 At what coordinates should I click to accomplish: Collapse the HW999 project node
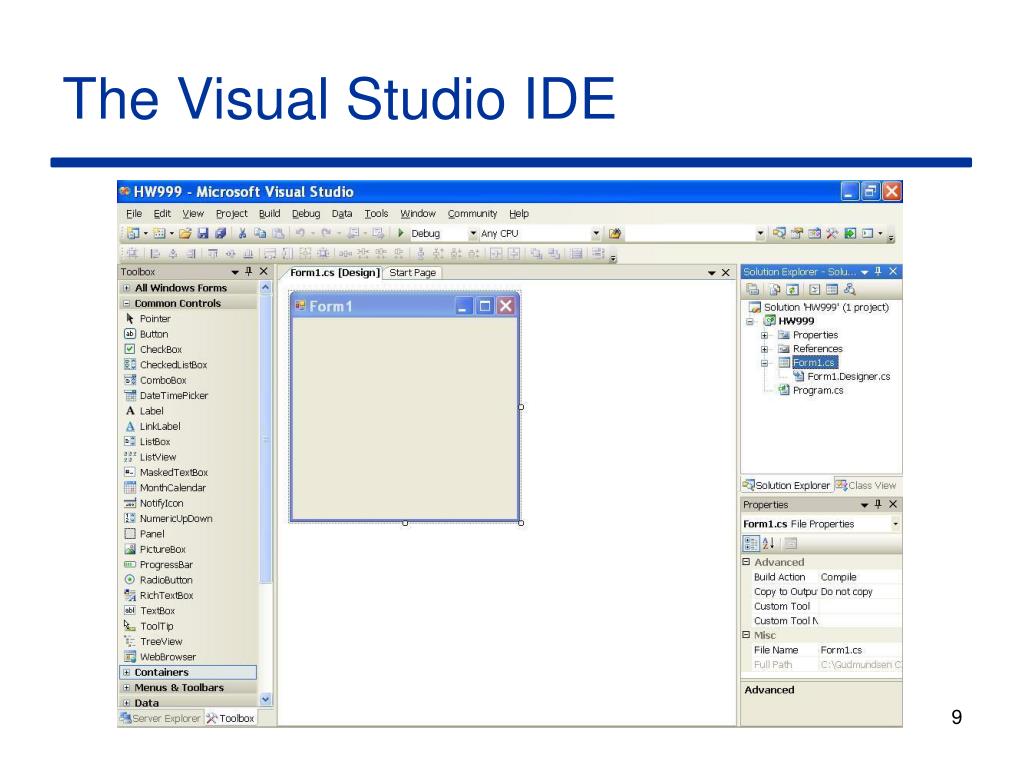(750, 321)
